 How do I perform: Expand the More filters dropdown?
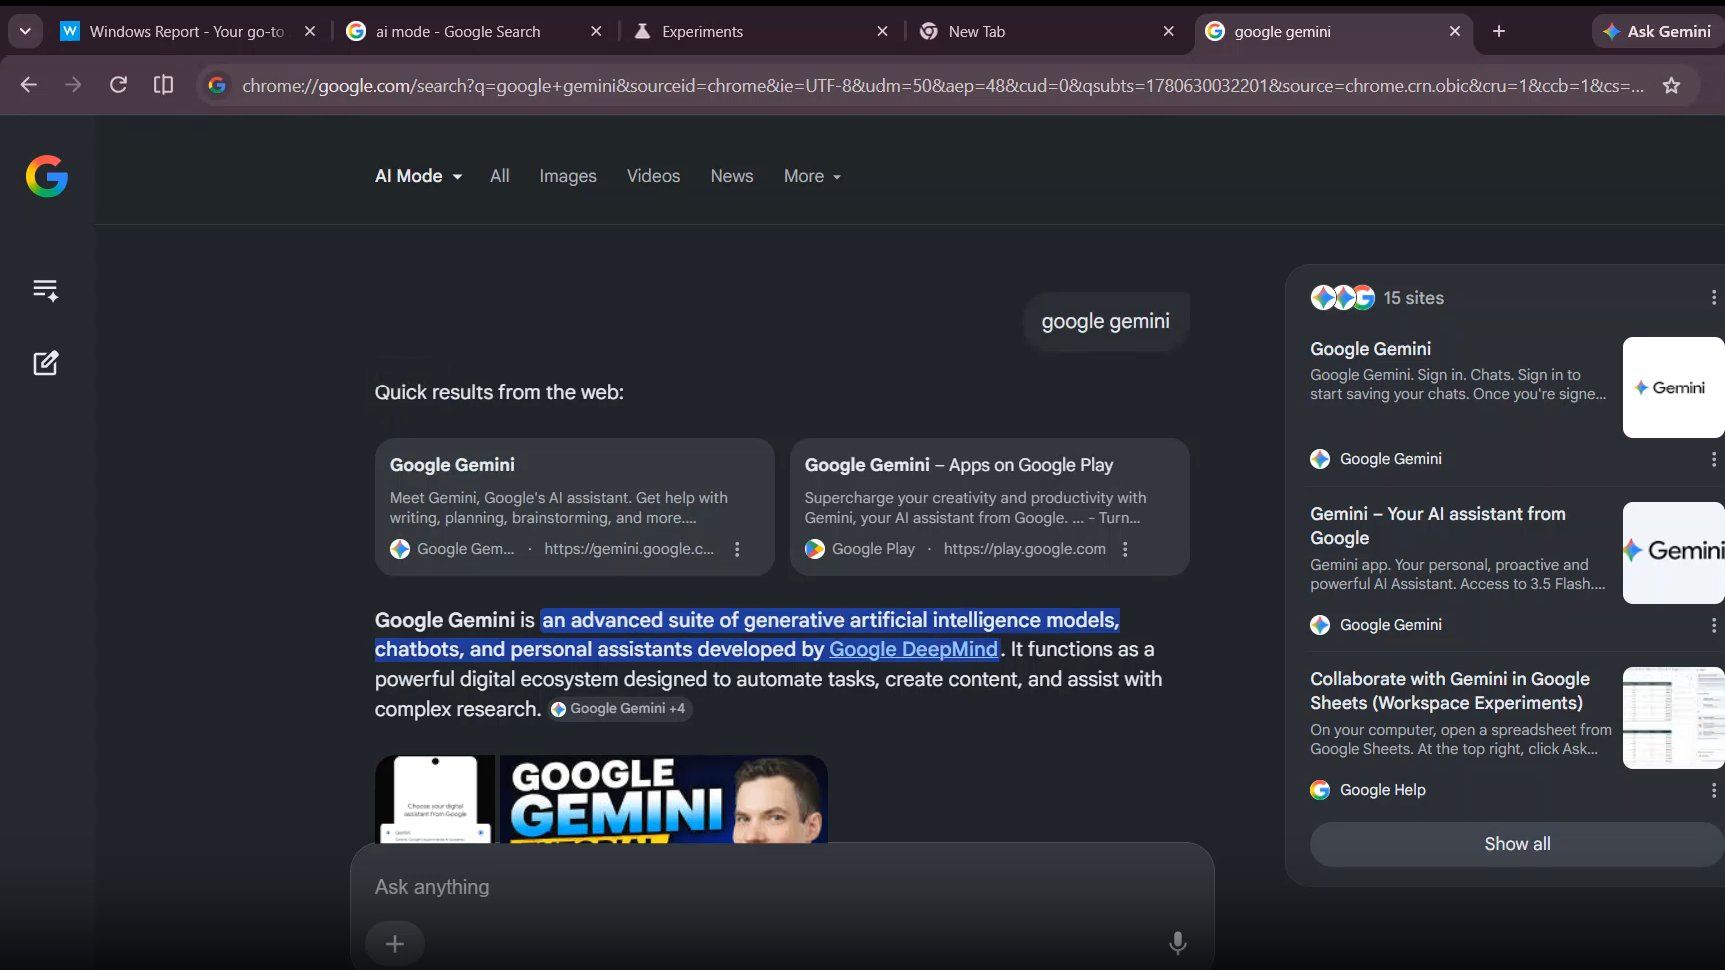coord(812,176)
